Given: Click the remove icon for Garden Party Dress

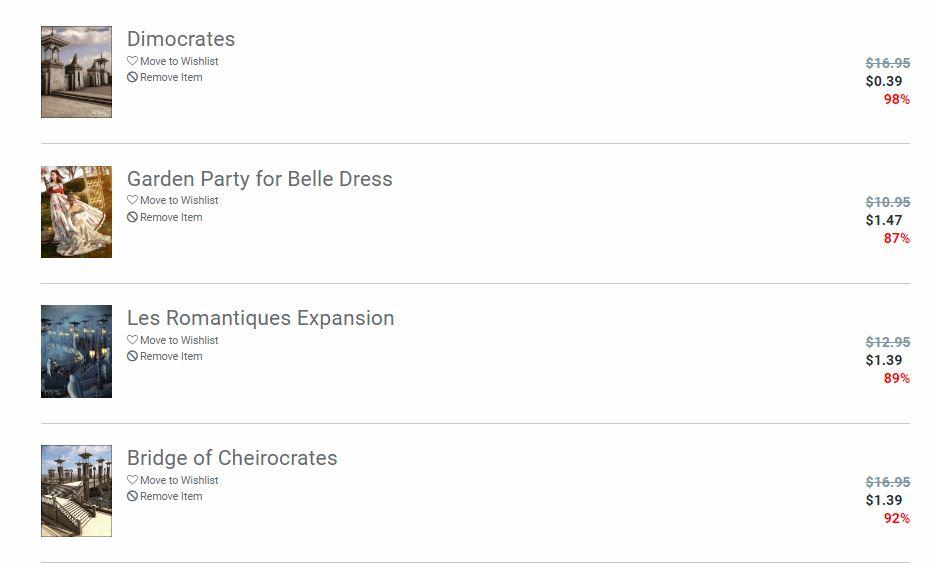Looking at the screenshot, I should coord(132,217).
